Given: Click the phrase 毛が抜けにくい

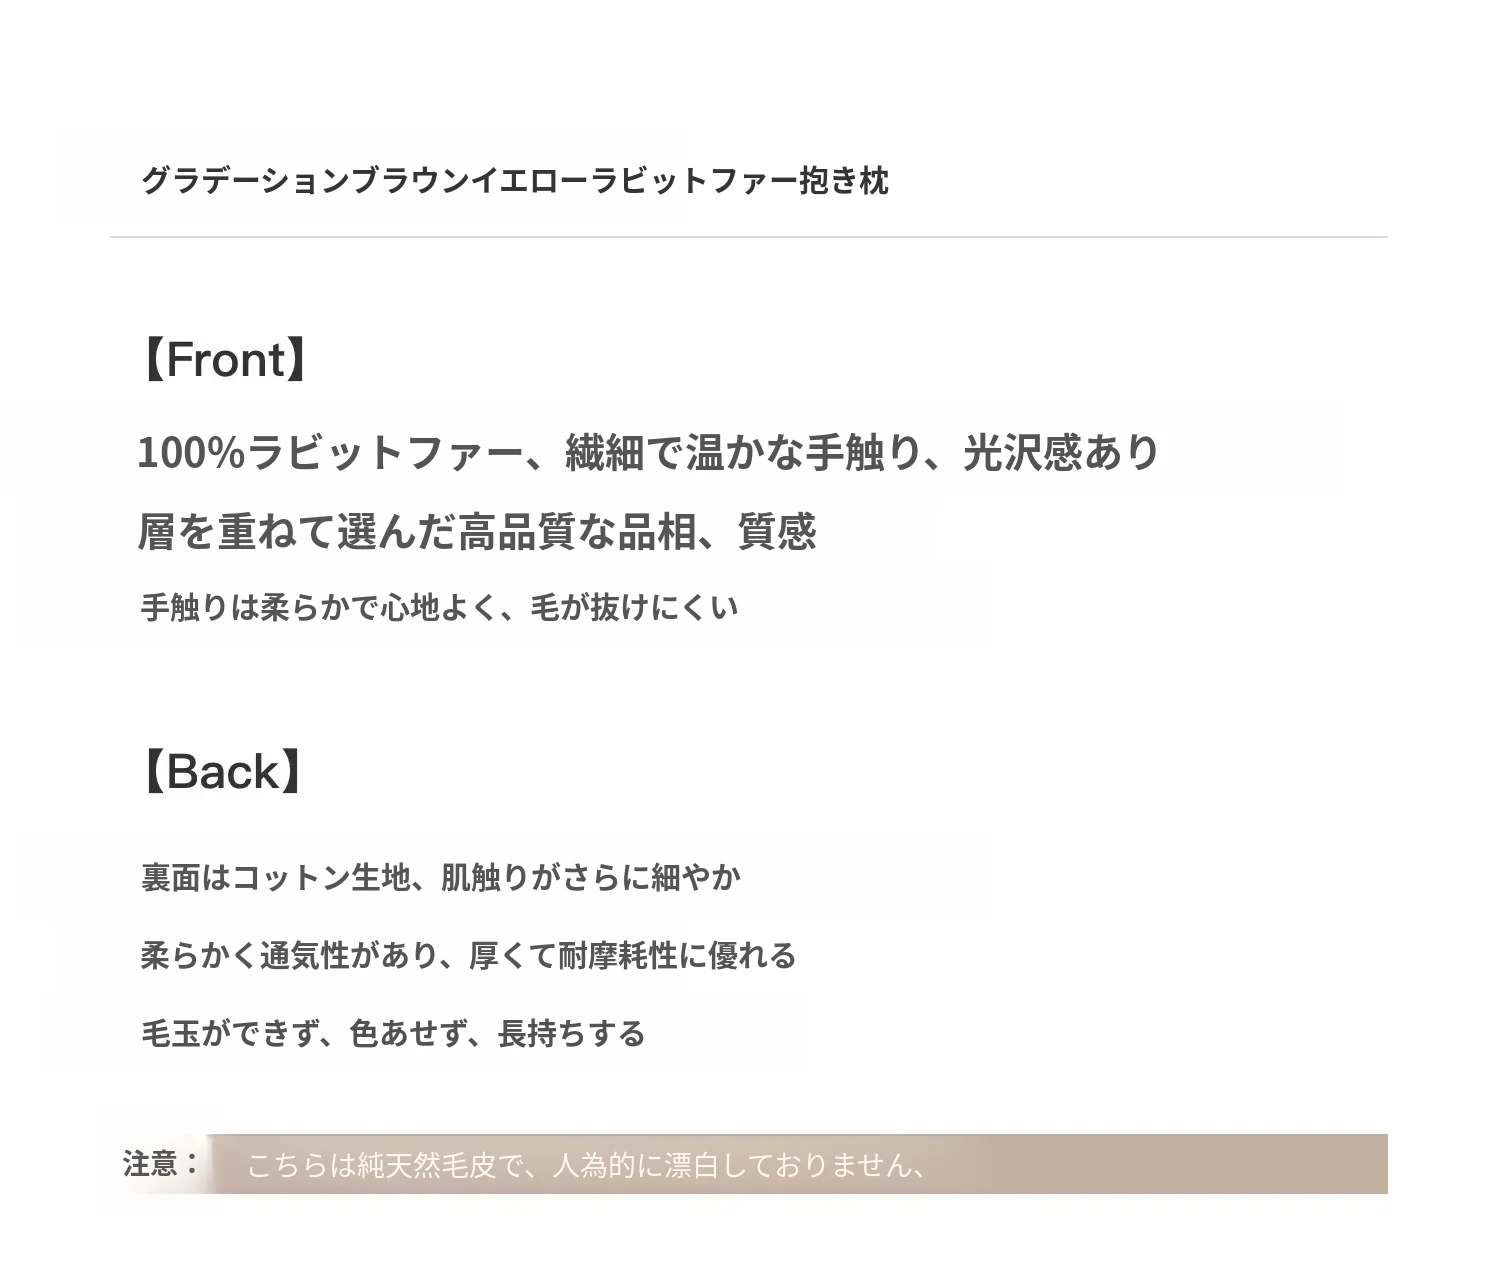Looking at the screenshot, I should pos(634,608).
